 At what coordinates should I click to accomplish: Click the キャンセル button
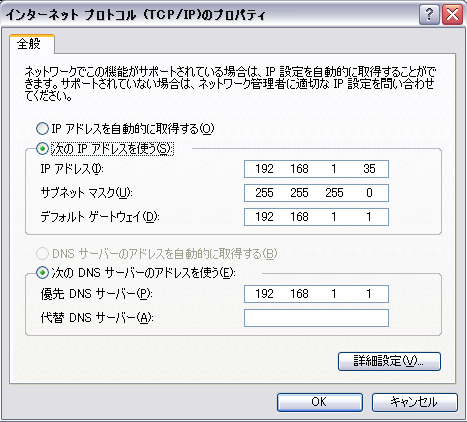tap(415, 402)
